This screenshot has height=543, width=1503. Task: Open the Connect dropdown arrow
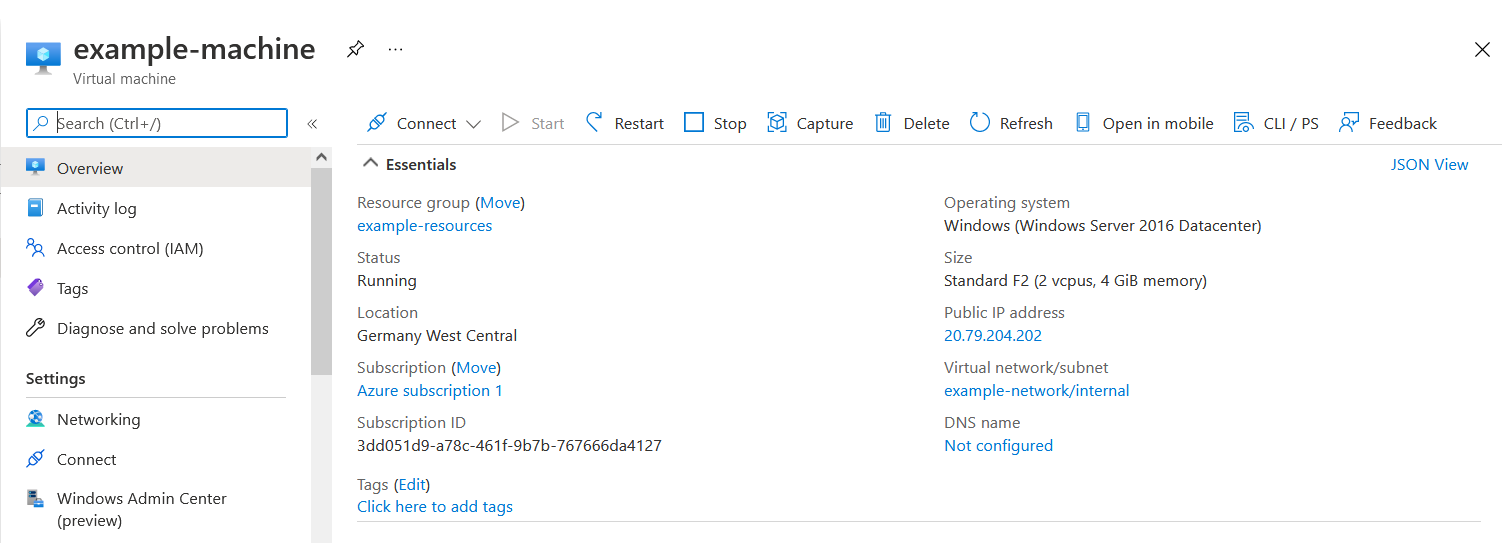(x=474, y=124)
